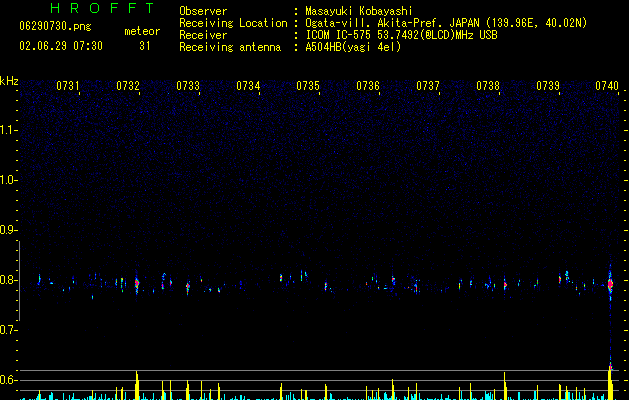Click the meteor count value 31
Screen dimensions: 629x400
[x=145, y=46]
